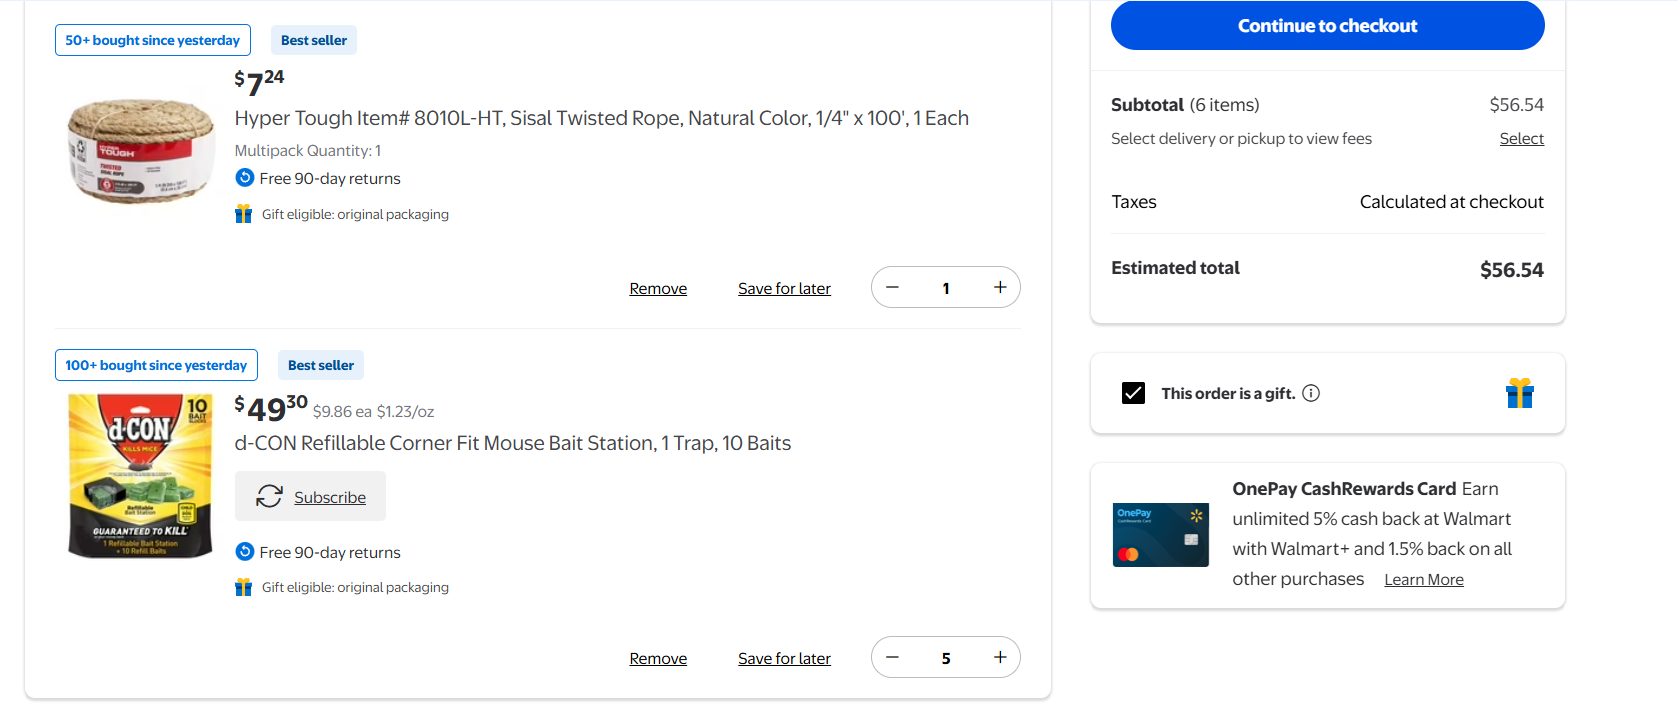This screenshot has height=723, width=1678.
Task: Click the gift eligible icon for Sisal Rope
Action: [243, 214]
